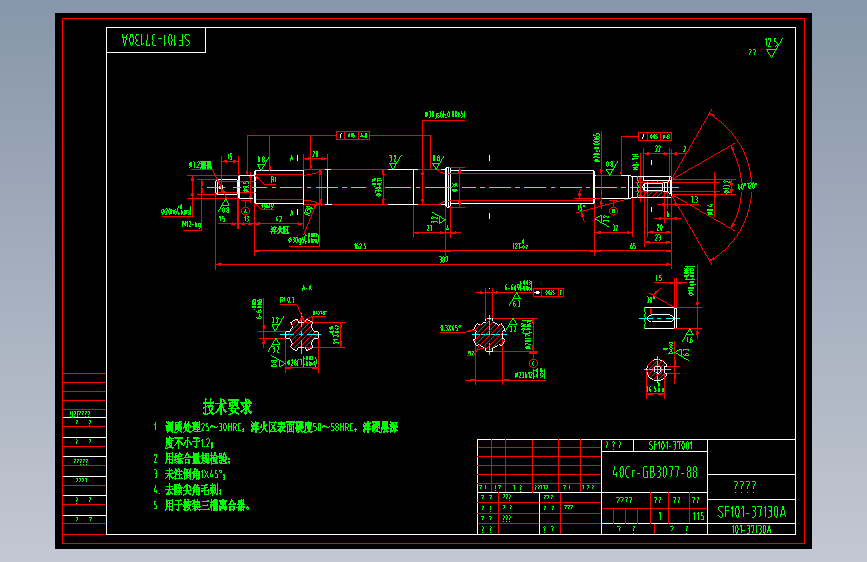This screenshot has height=562, width=867.
Task: Click '101-37130A' text at bottom of title block
Action: coord(751,529)
